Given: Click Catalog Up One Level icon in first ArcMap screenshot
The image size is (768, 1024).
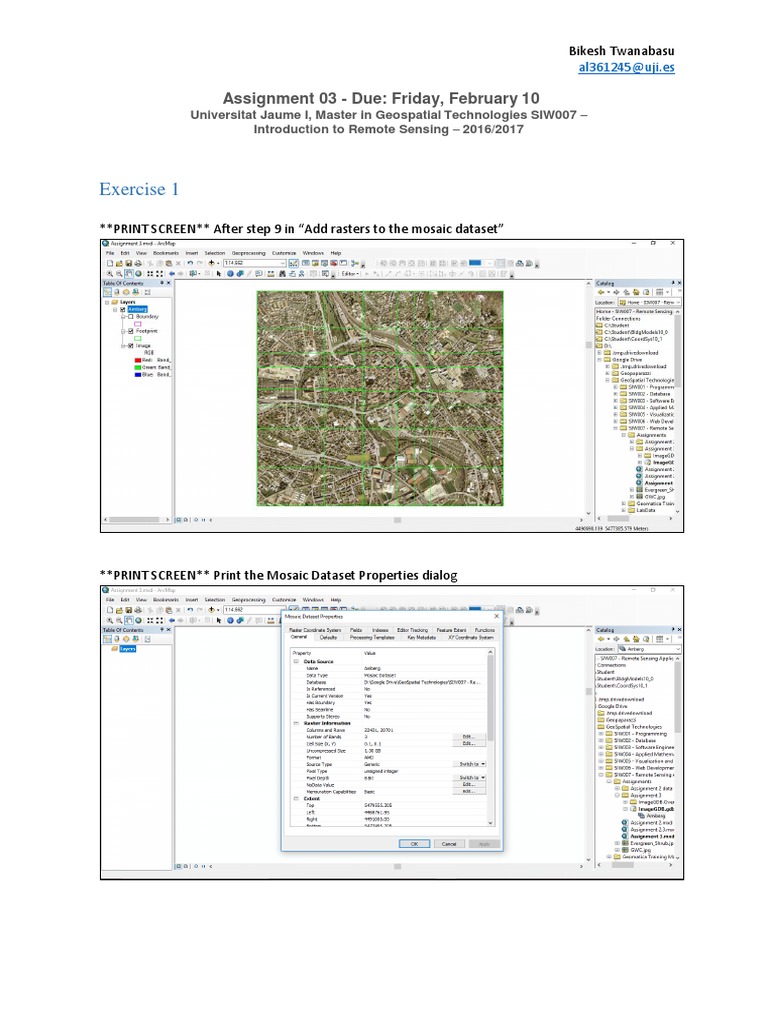Looking at the screenshot, I should pyautogui.click(x=626, y=292).
